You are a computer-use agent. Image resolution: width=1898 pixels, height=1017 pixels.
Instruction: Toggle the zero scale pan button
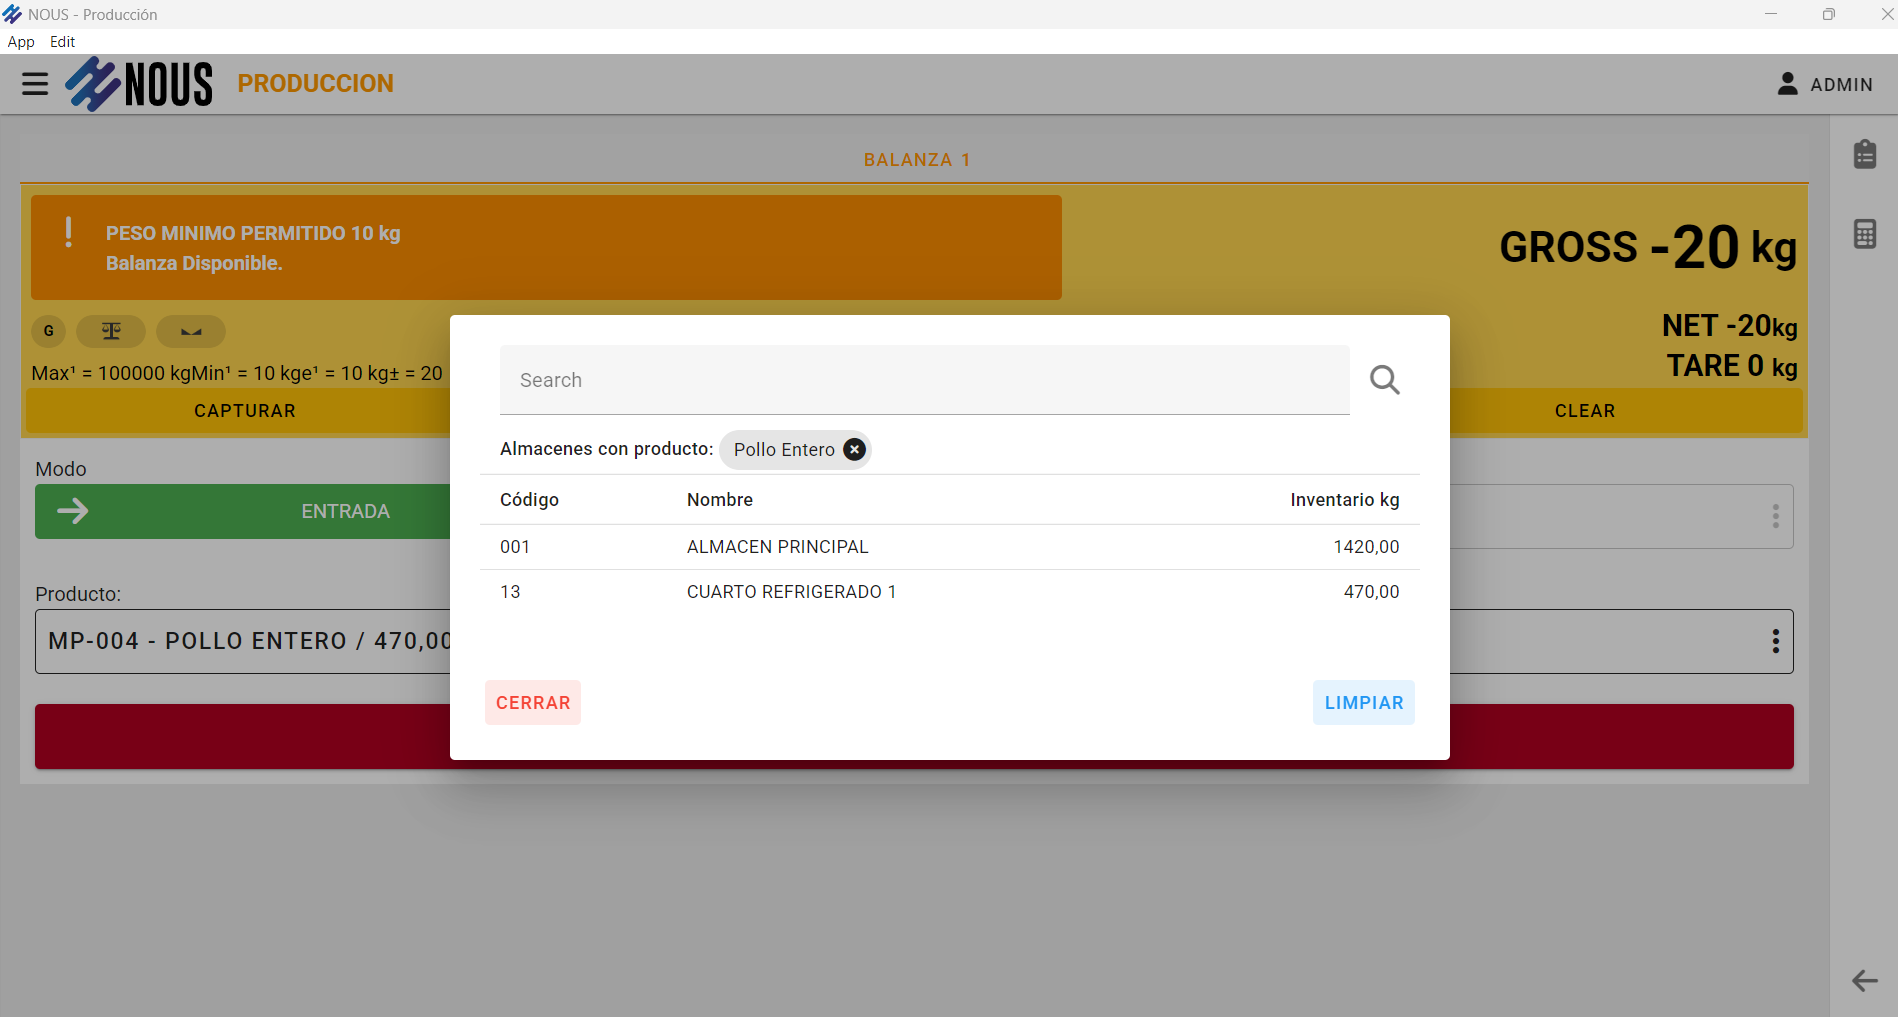coord(191,331)
